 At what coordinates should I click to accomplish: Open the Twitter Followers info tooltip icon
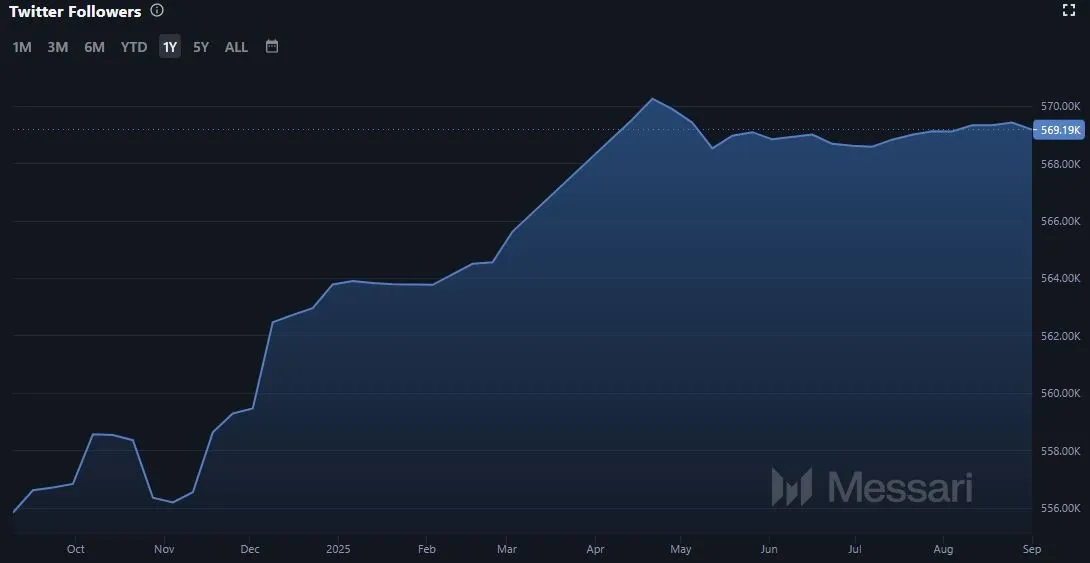[157, 10]
